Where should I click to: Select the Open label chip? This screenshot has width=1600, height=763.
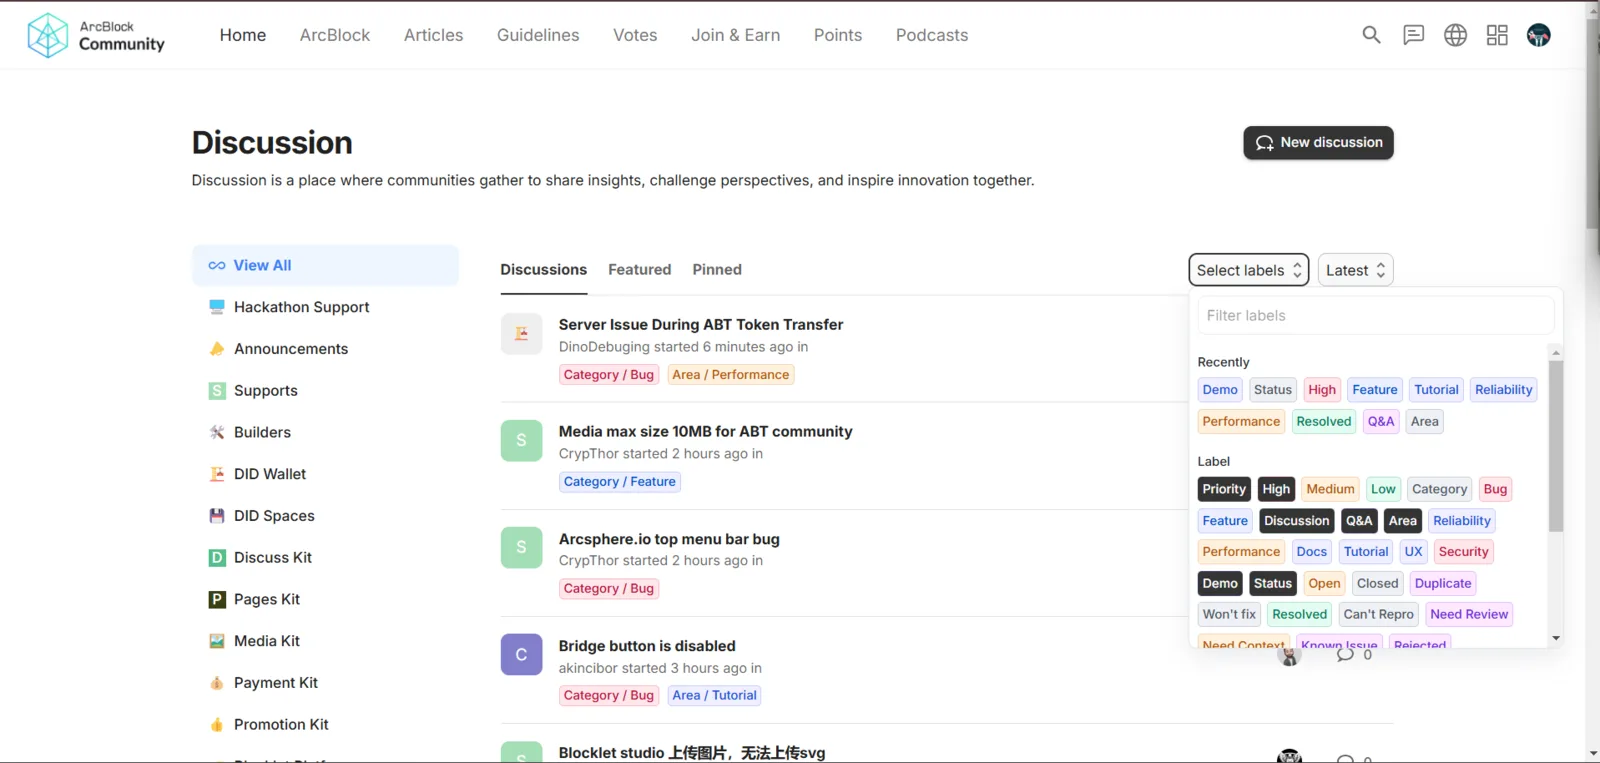point(1324,584)
